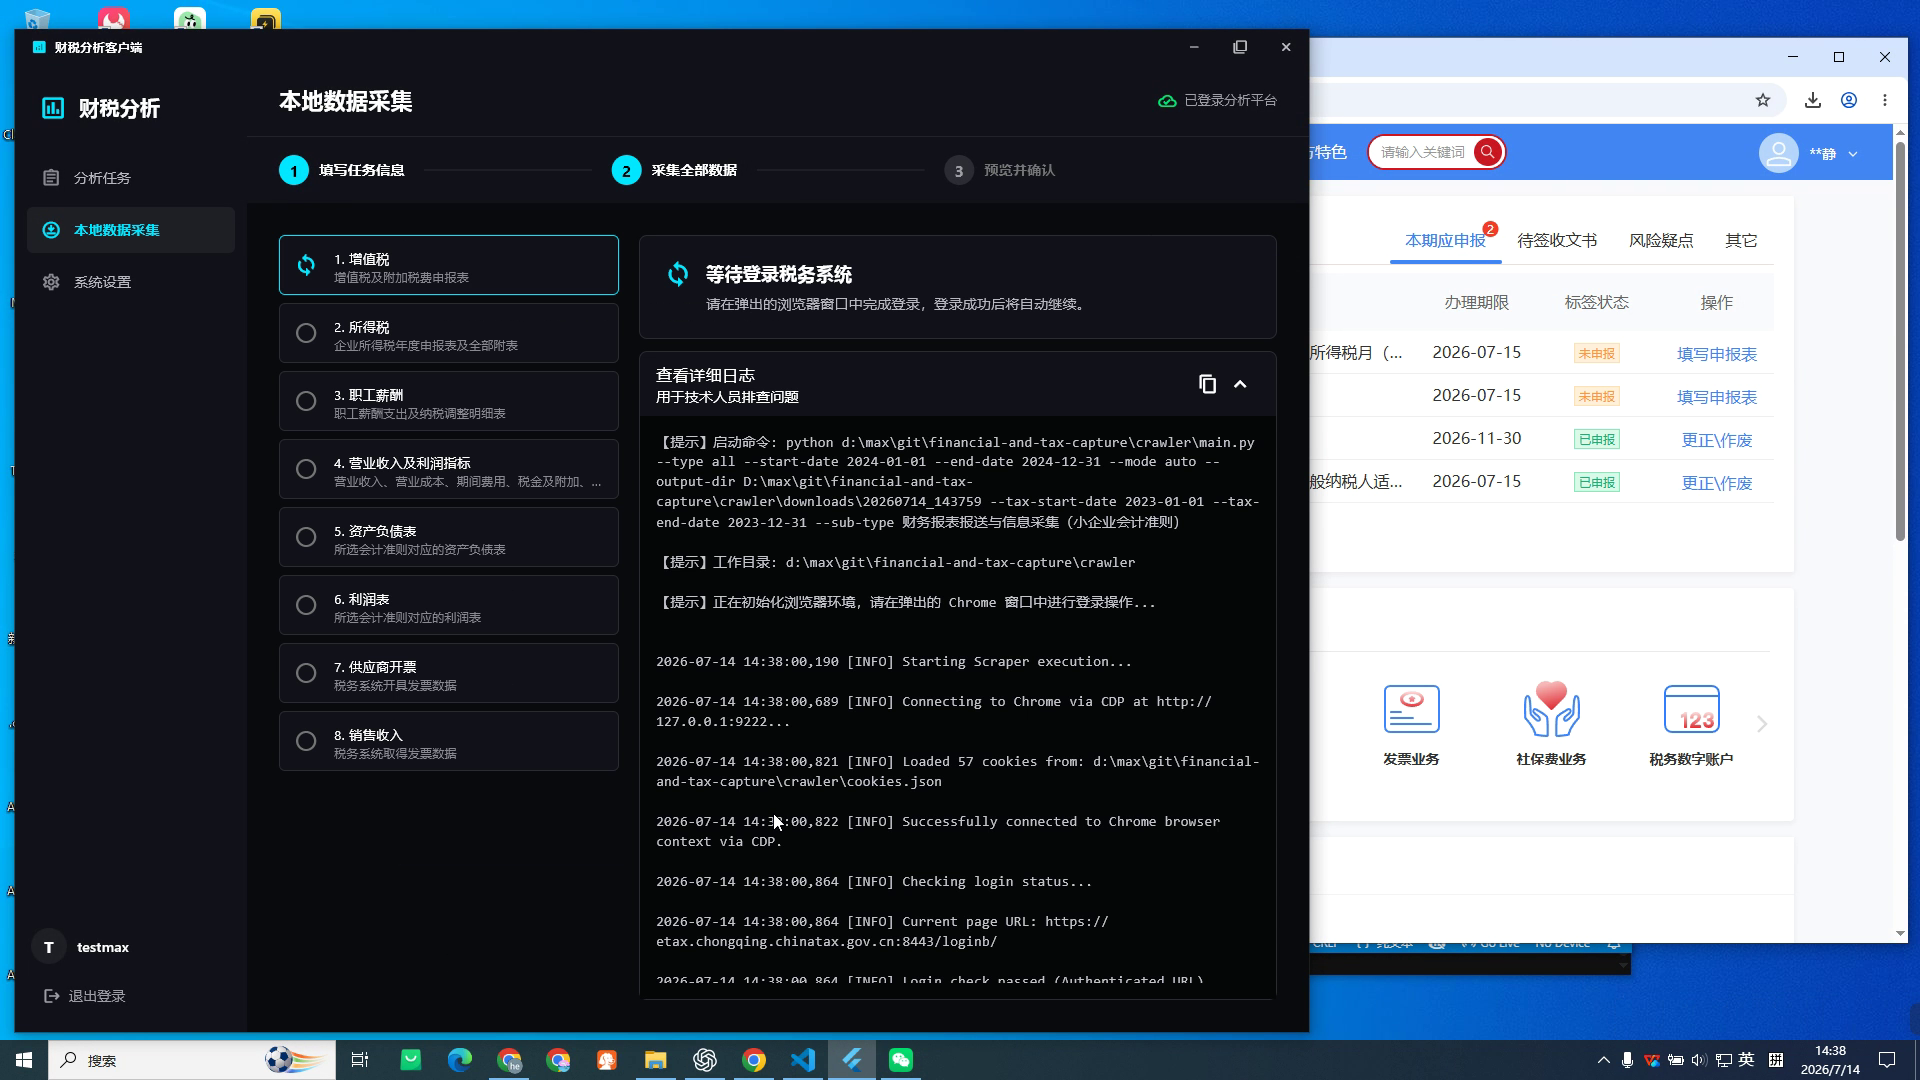The width and height of the screenshot is (1920, 1080).
Task: Open WeChat from the taskbar
Action: 901,1060
